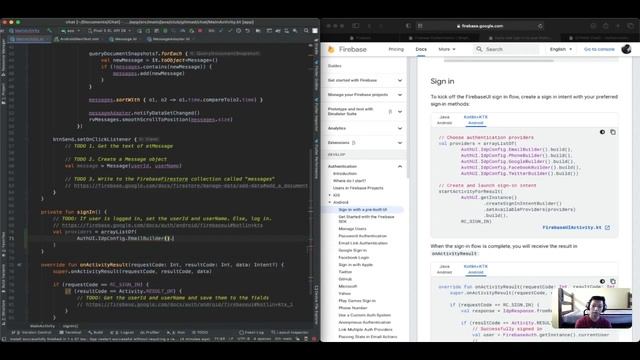
Task: Click Android Studio's search everywhere magnifier icon
Action: (x=306, y=31)
